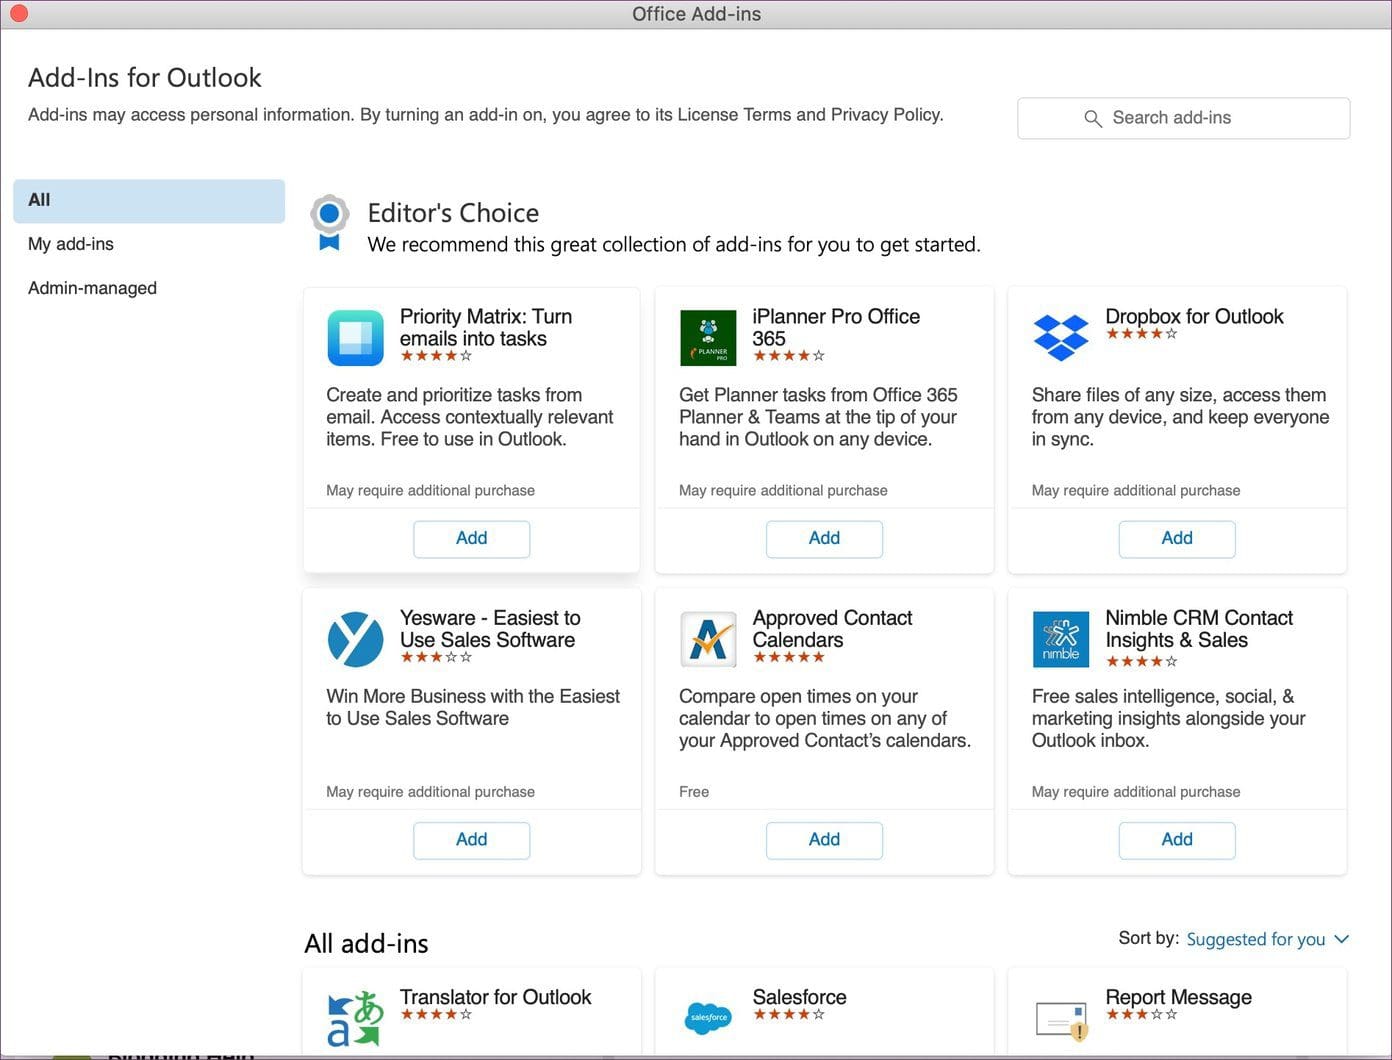Image resolution: width=1392 pixels, height=1060 pixels.
Task: Open iPlanner Pro Office 365 title
Action: [x=836, y=327]
